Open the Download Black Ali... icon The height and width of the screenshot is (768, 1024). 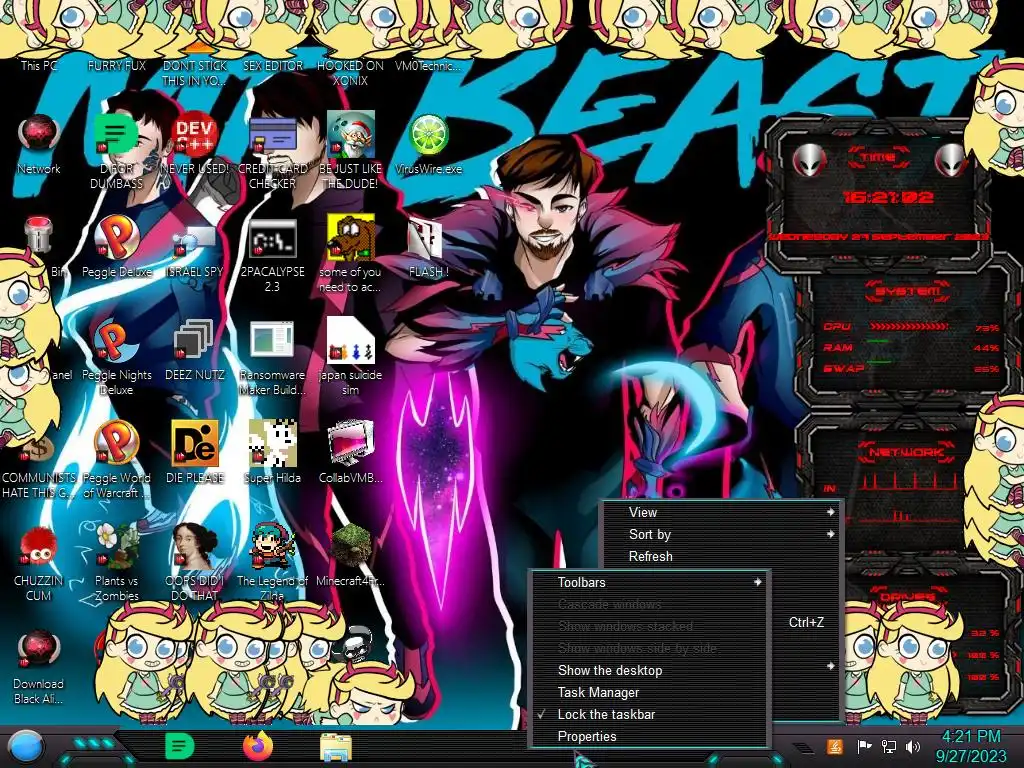39,650
